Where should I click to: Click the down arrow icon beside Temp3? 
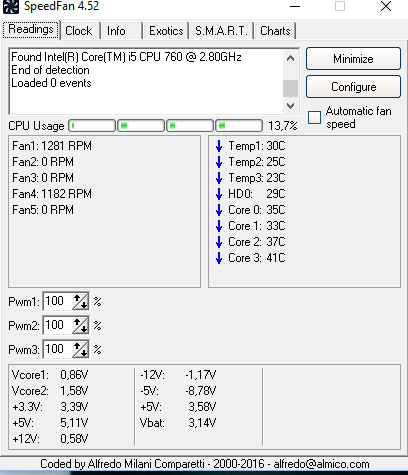click(x=219, y=178)
